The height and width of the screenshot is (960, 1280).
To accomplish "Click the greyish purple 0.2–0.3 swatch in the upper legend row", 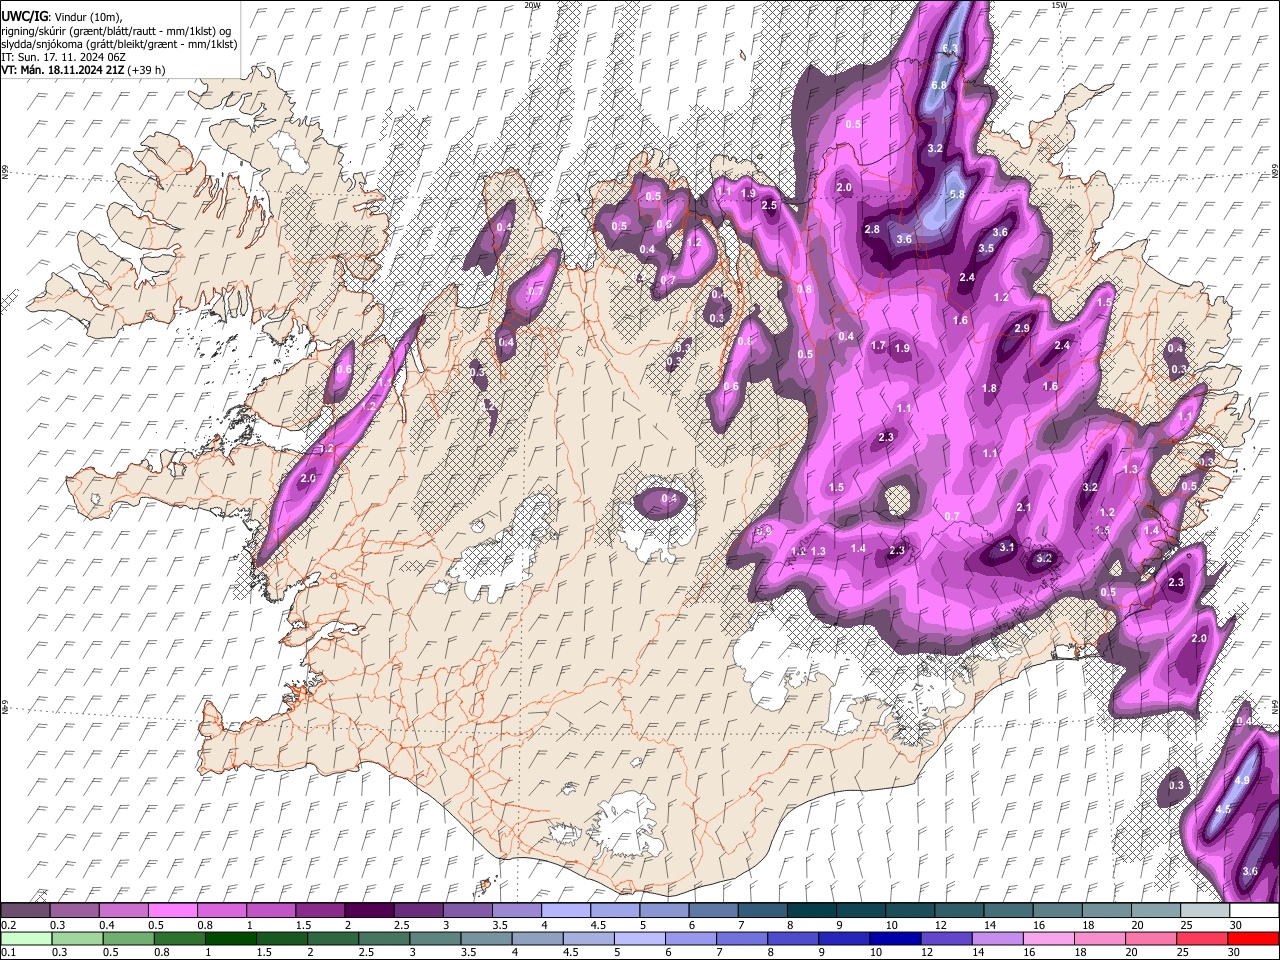I will (x=25, y=911).
